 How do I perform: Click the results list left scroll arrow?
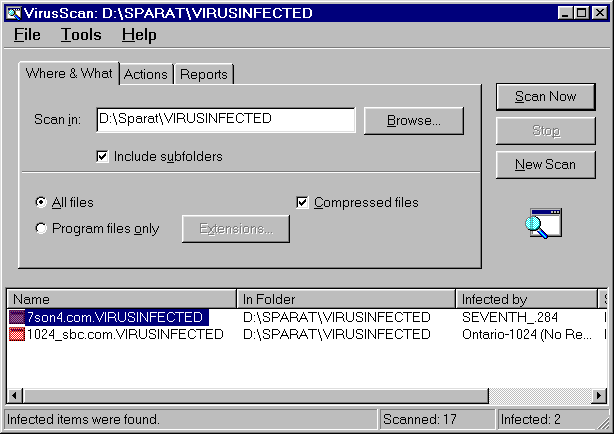pos(15,396)
